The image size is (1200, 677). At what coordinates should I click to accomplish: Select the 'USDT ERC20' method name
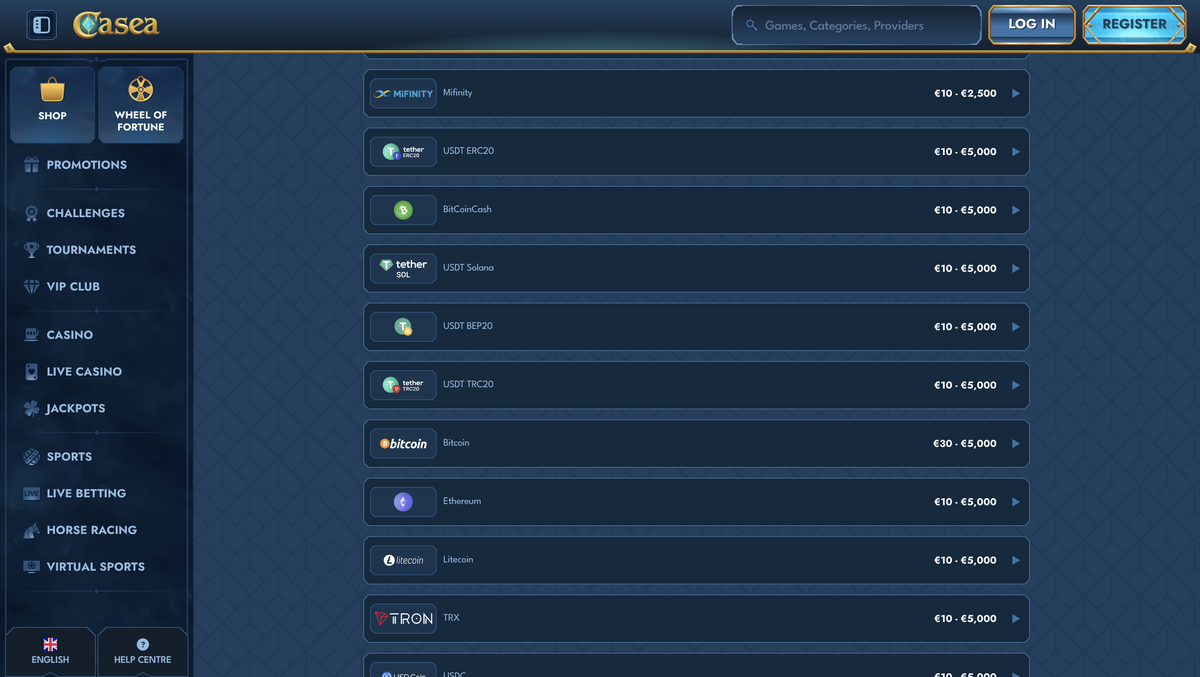468,151
